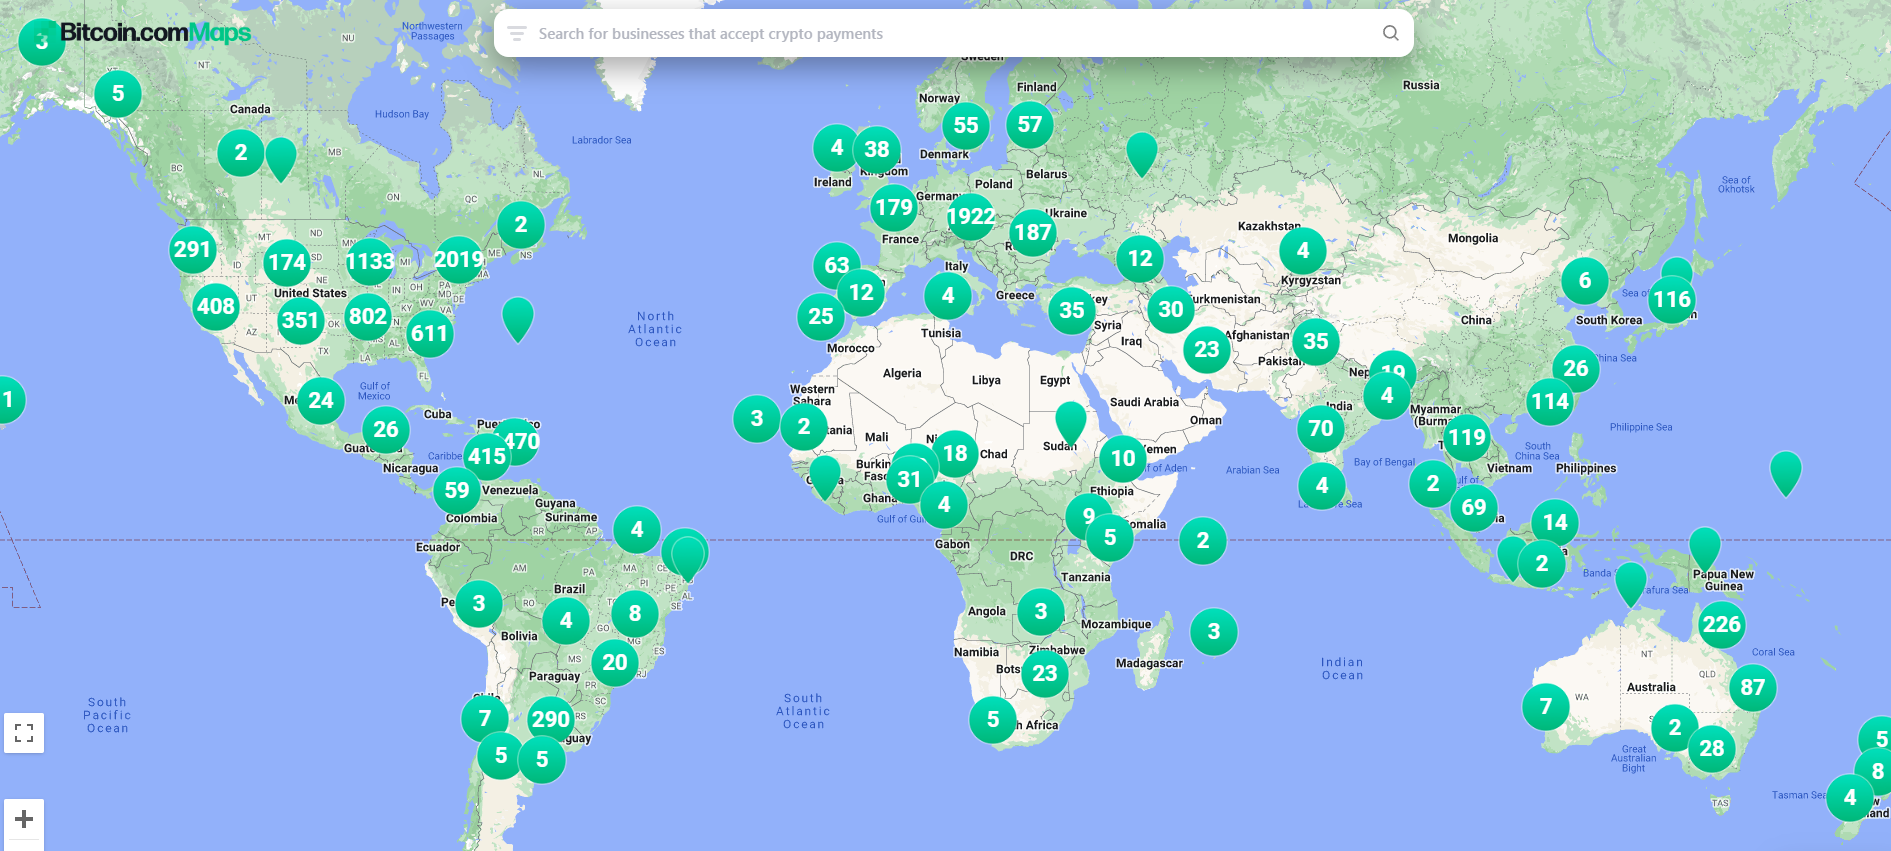Open the 14 cluster near Borneo
The width and height of the screenshot is (1891, 851).
1555,523
